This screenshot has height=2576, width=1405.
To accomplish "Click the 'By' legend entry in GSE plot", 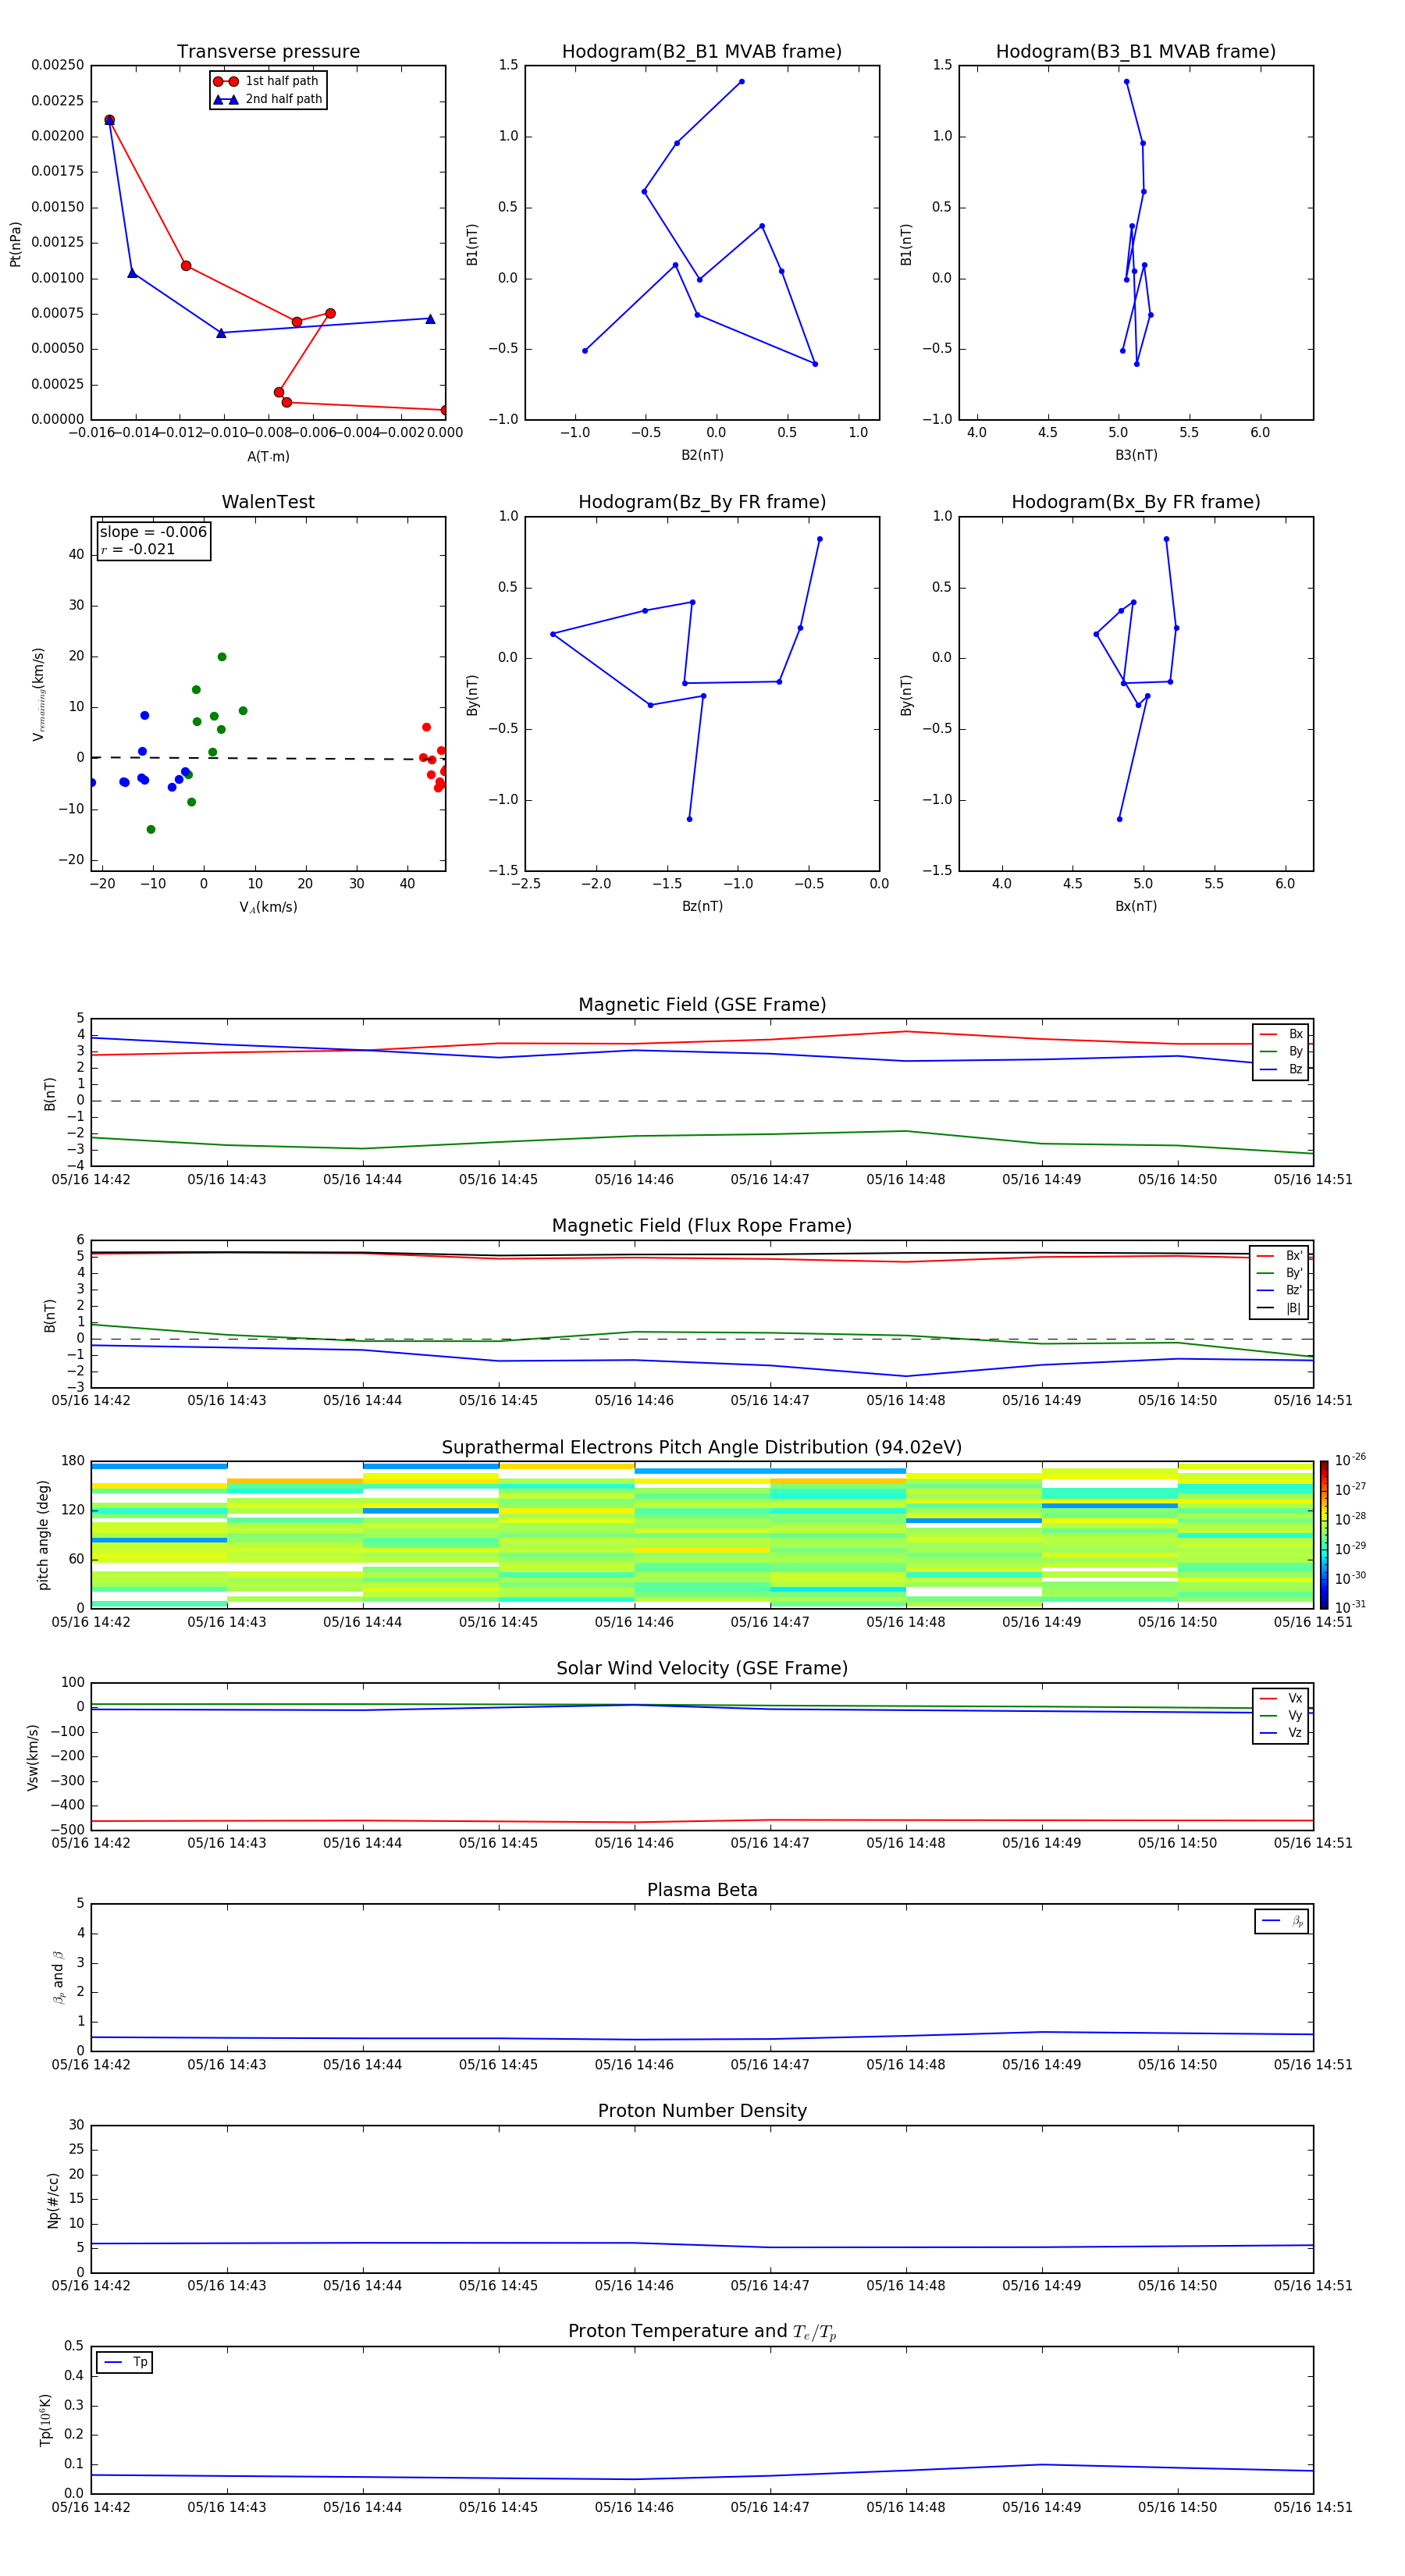I will coord(1281,1051).
